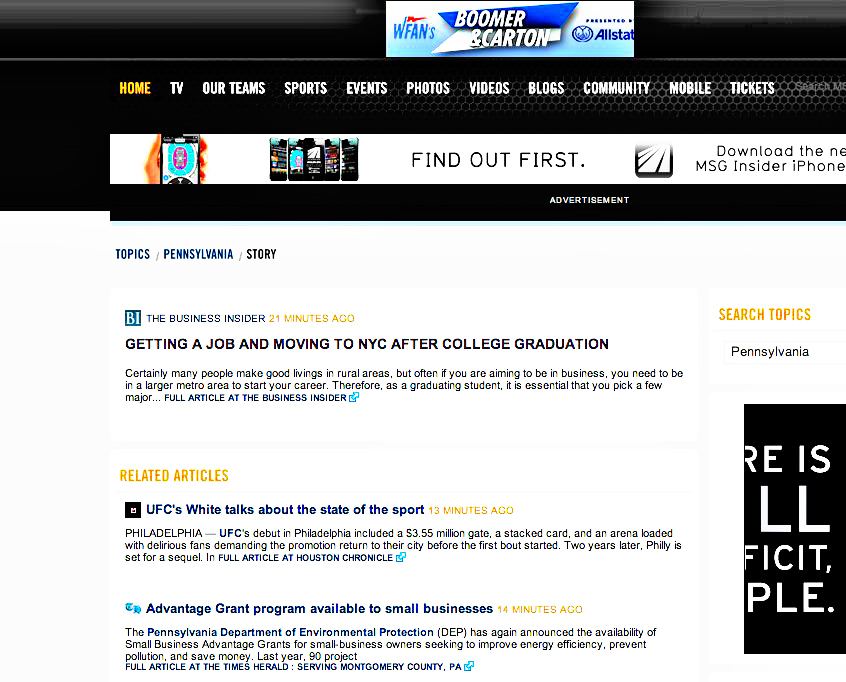Image resolution: width=846 pixels, height=682 pixels.
Task: Open the MOBILE nav item
Action: (690, 88)
